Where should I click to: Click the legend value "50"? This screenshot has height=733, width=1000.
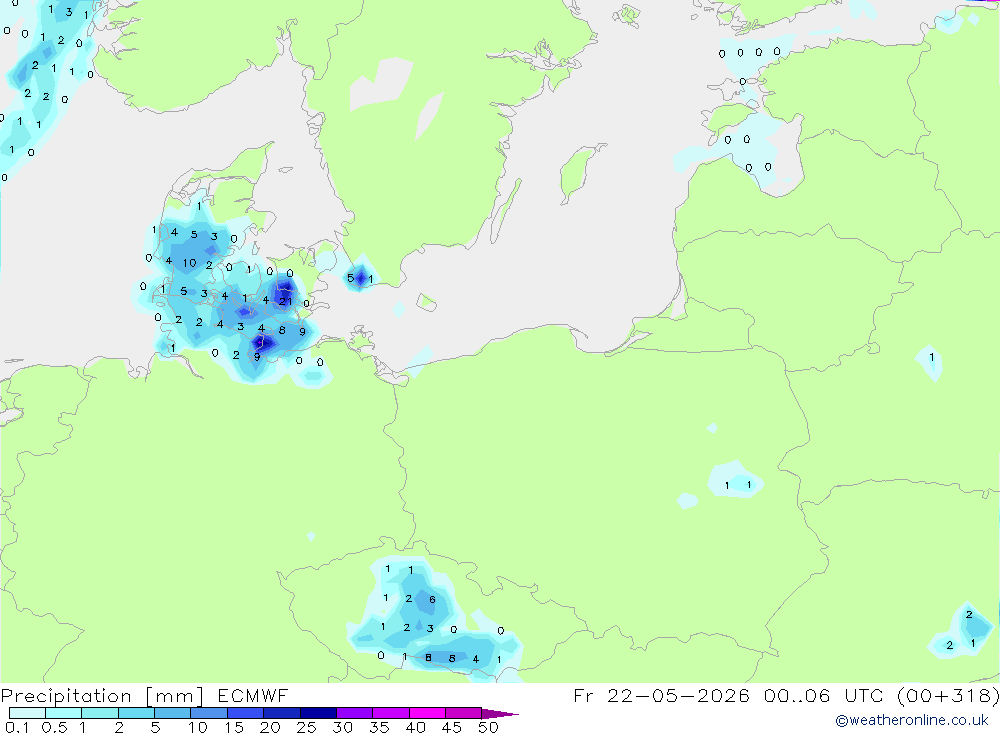[x=488, y=727]
